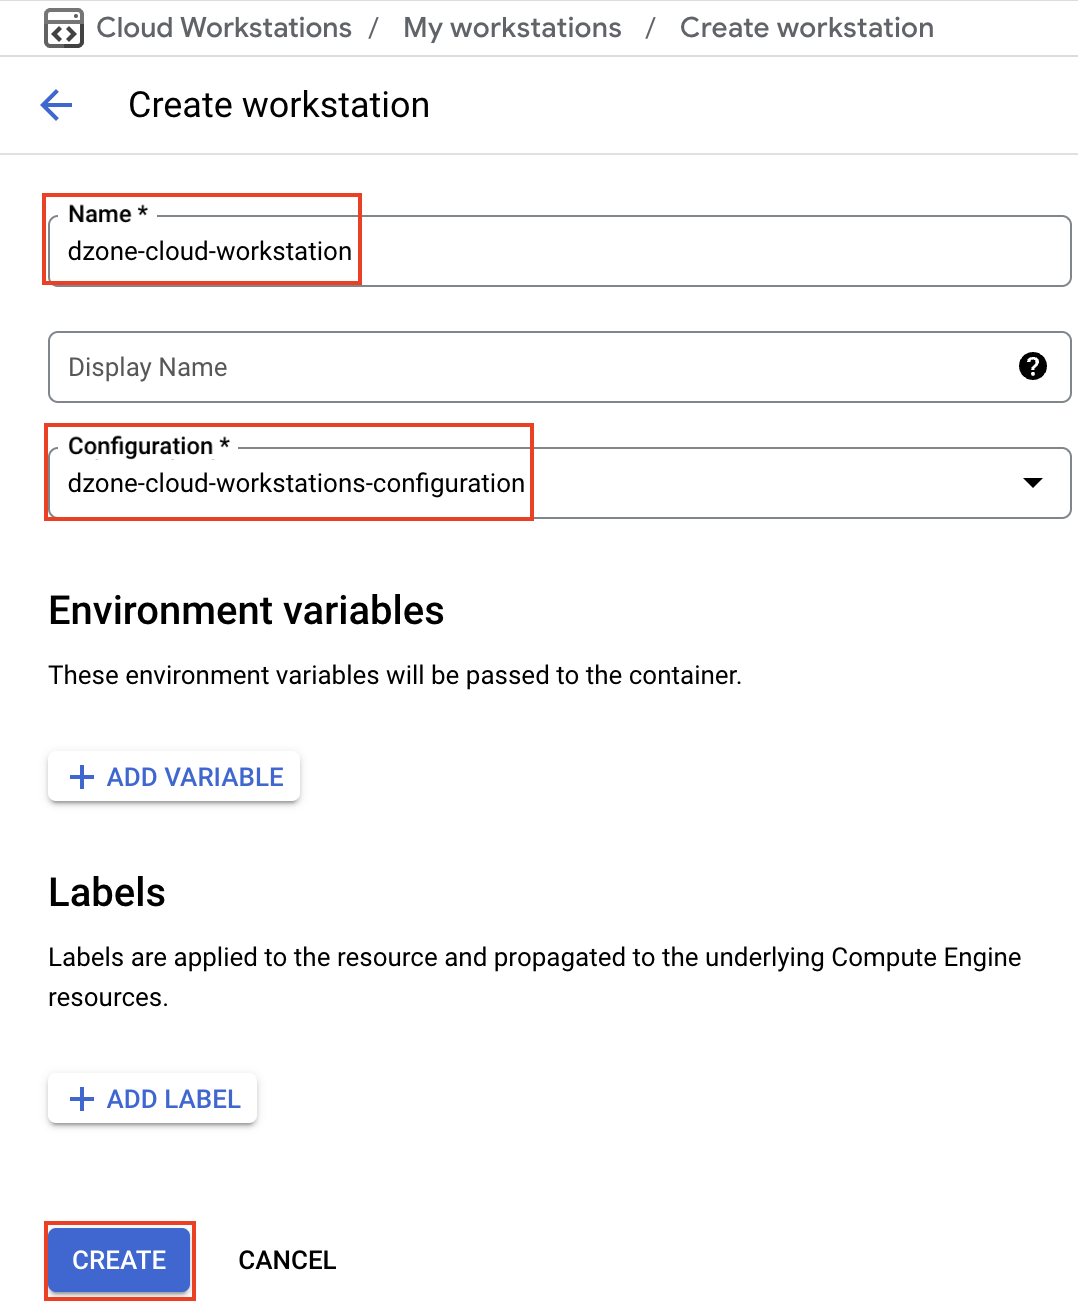Navigate to My workstations breadcrumb
Screen dimensions: 1078x1303
click(511, 27)
